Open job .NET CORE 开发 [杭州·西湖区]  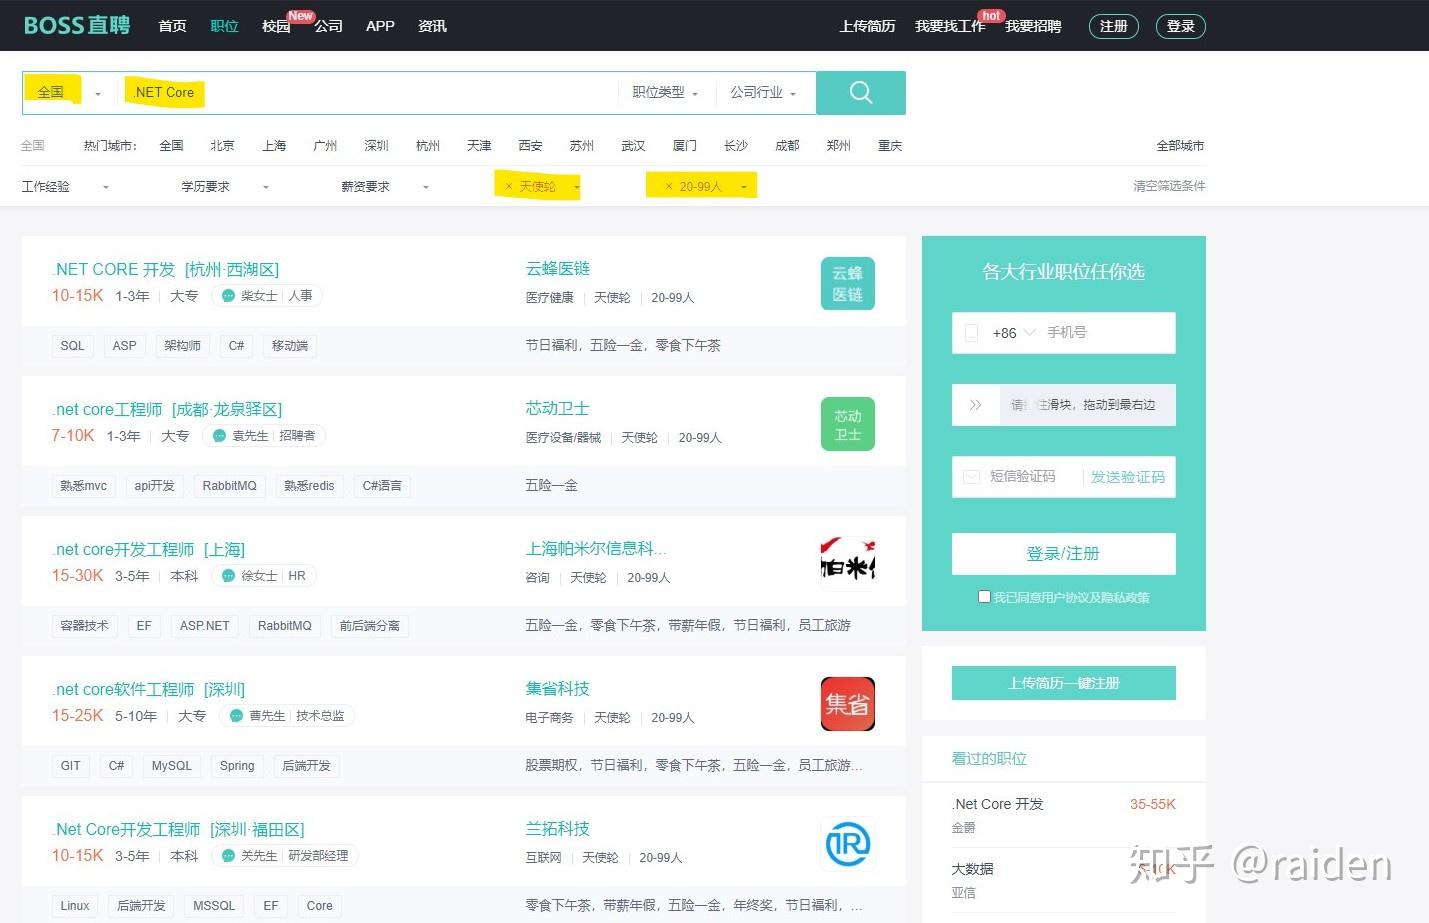point(165,269)
